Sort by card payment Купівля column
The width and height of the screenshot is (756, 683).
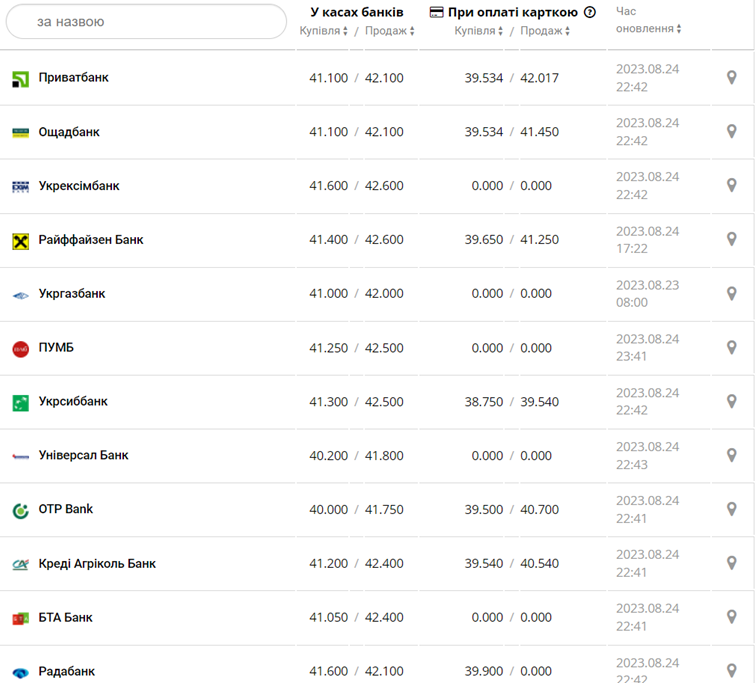click(479, 31)
